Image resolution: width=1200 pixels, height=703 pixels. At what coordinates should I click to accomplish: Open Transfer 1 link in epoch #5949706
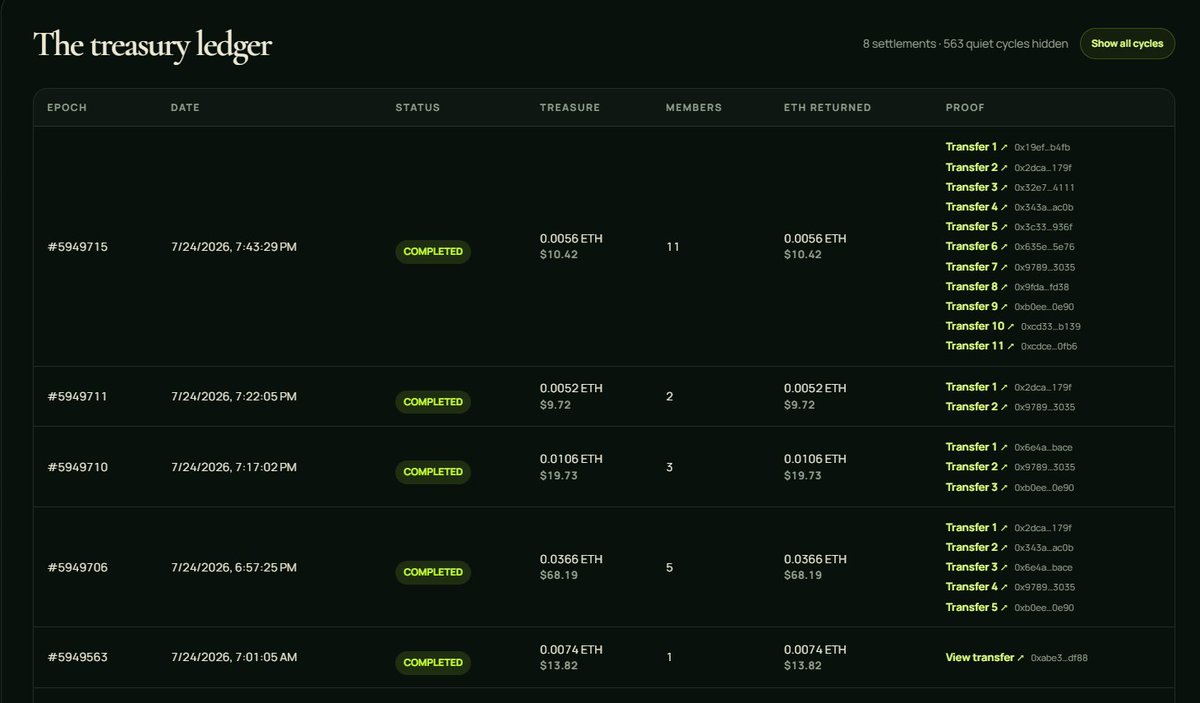(x=977, y=527)
